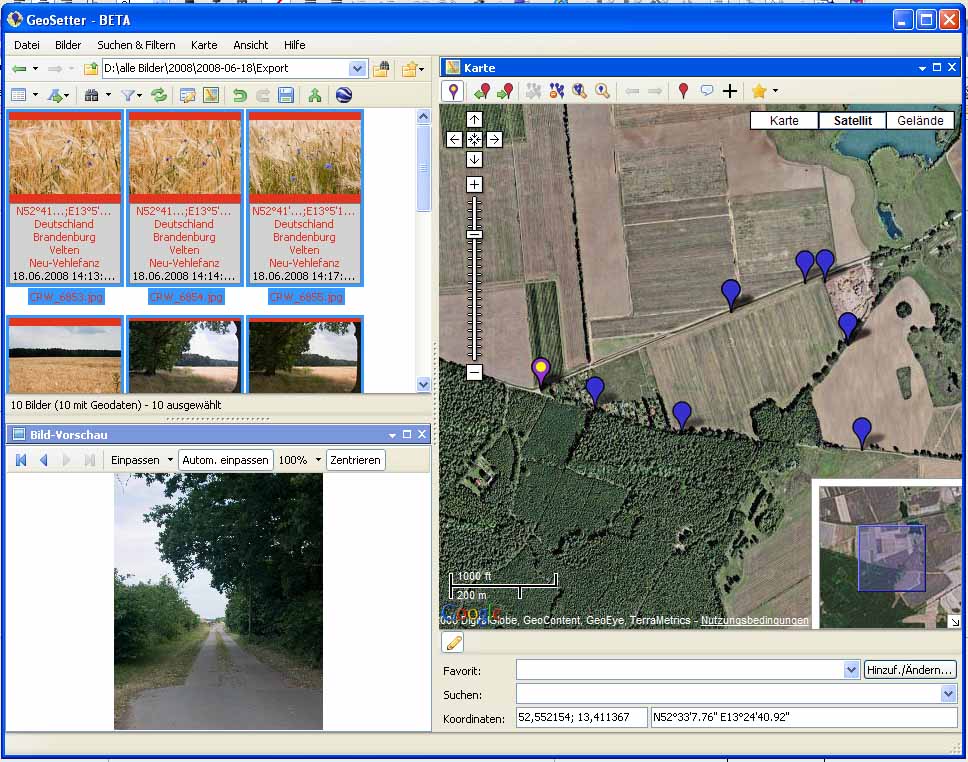Click the green refresh arrows icon
Viewport: 968px width, 762px height.
point(159,95)
